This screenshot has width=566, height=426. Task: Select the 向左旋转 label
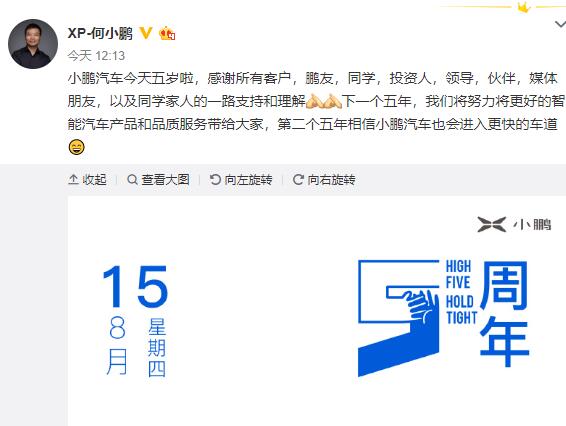(248, 179)
